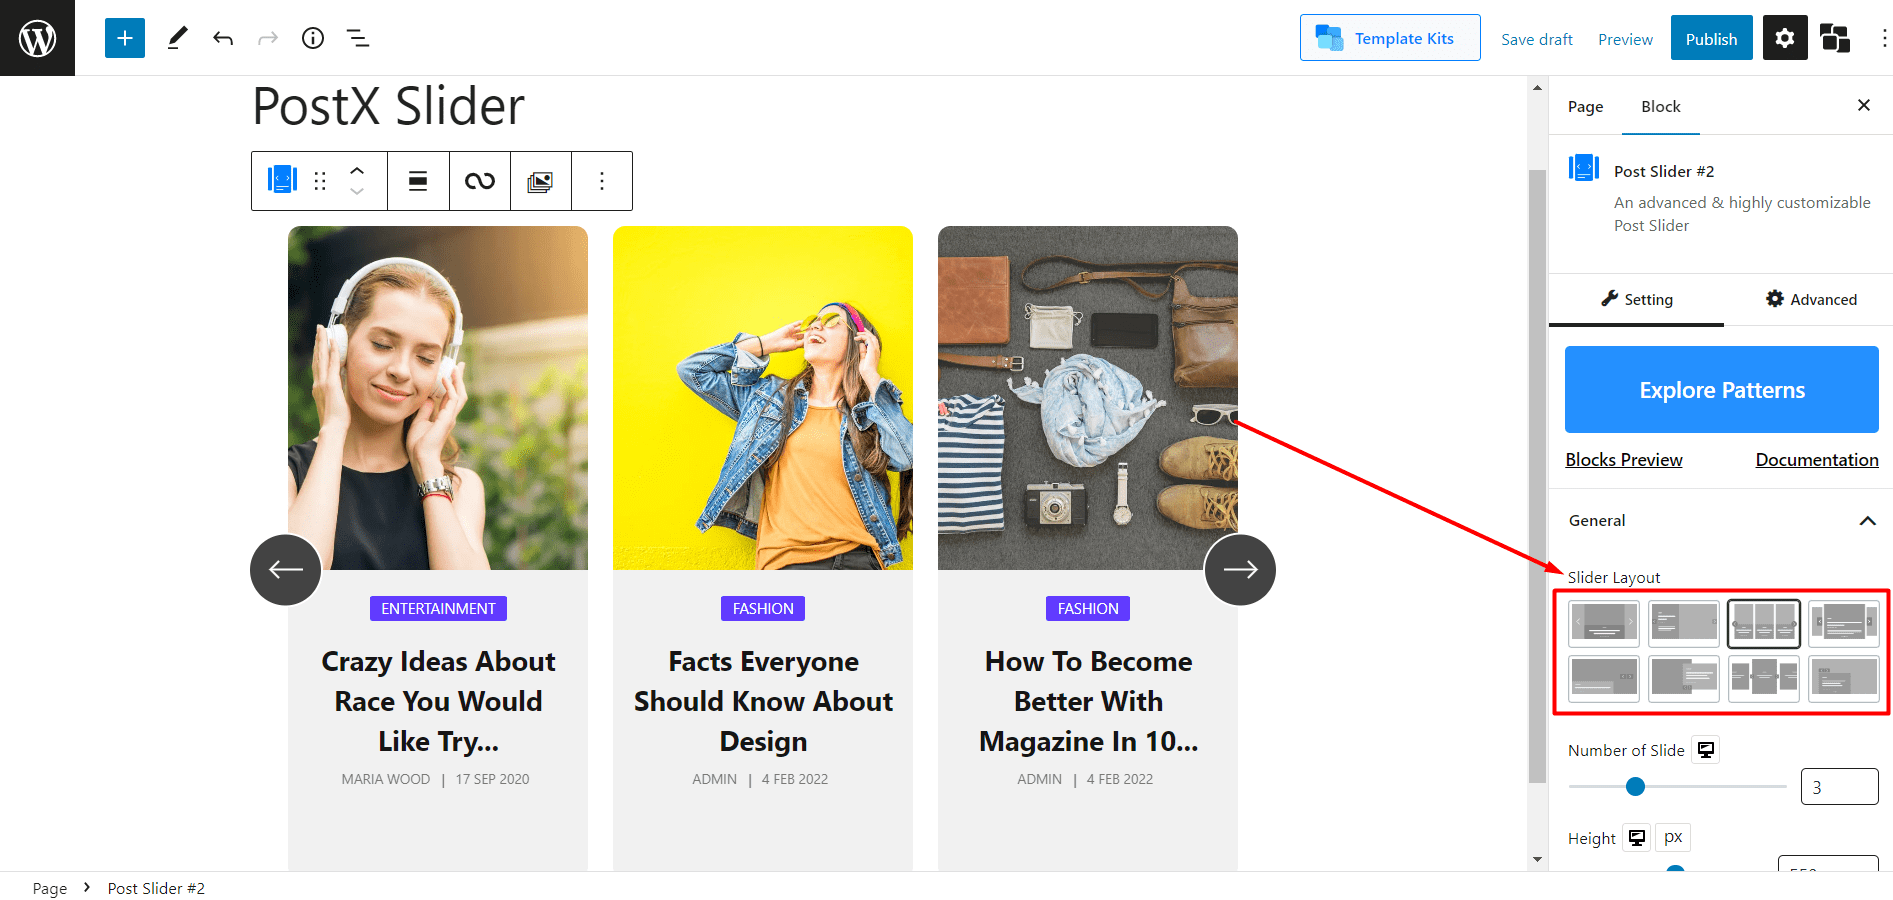Switch to the Page tab
Screen dimensions: 1893x900
[x=1585, y=107]
